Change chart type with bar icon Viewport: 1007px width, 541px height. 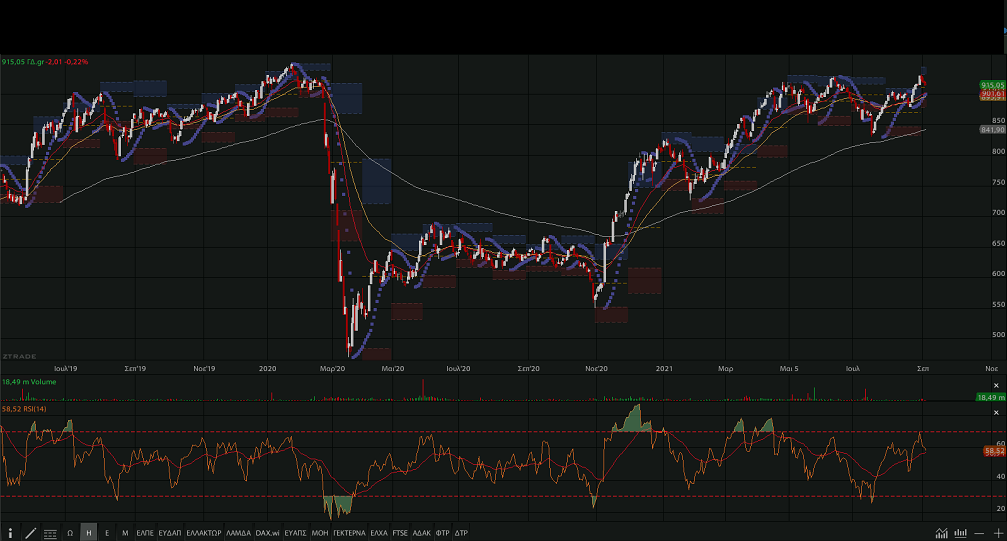coord(961,533)
